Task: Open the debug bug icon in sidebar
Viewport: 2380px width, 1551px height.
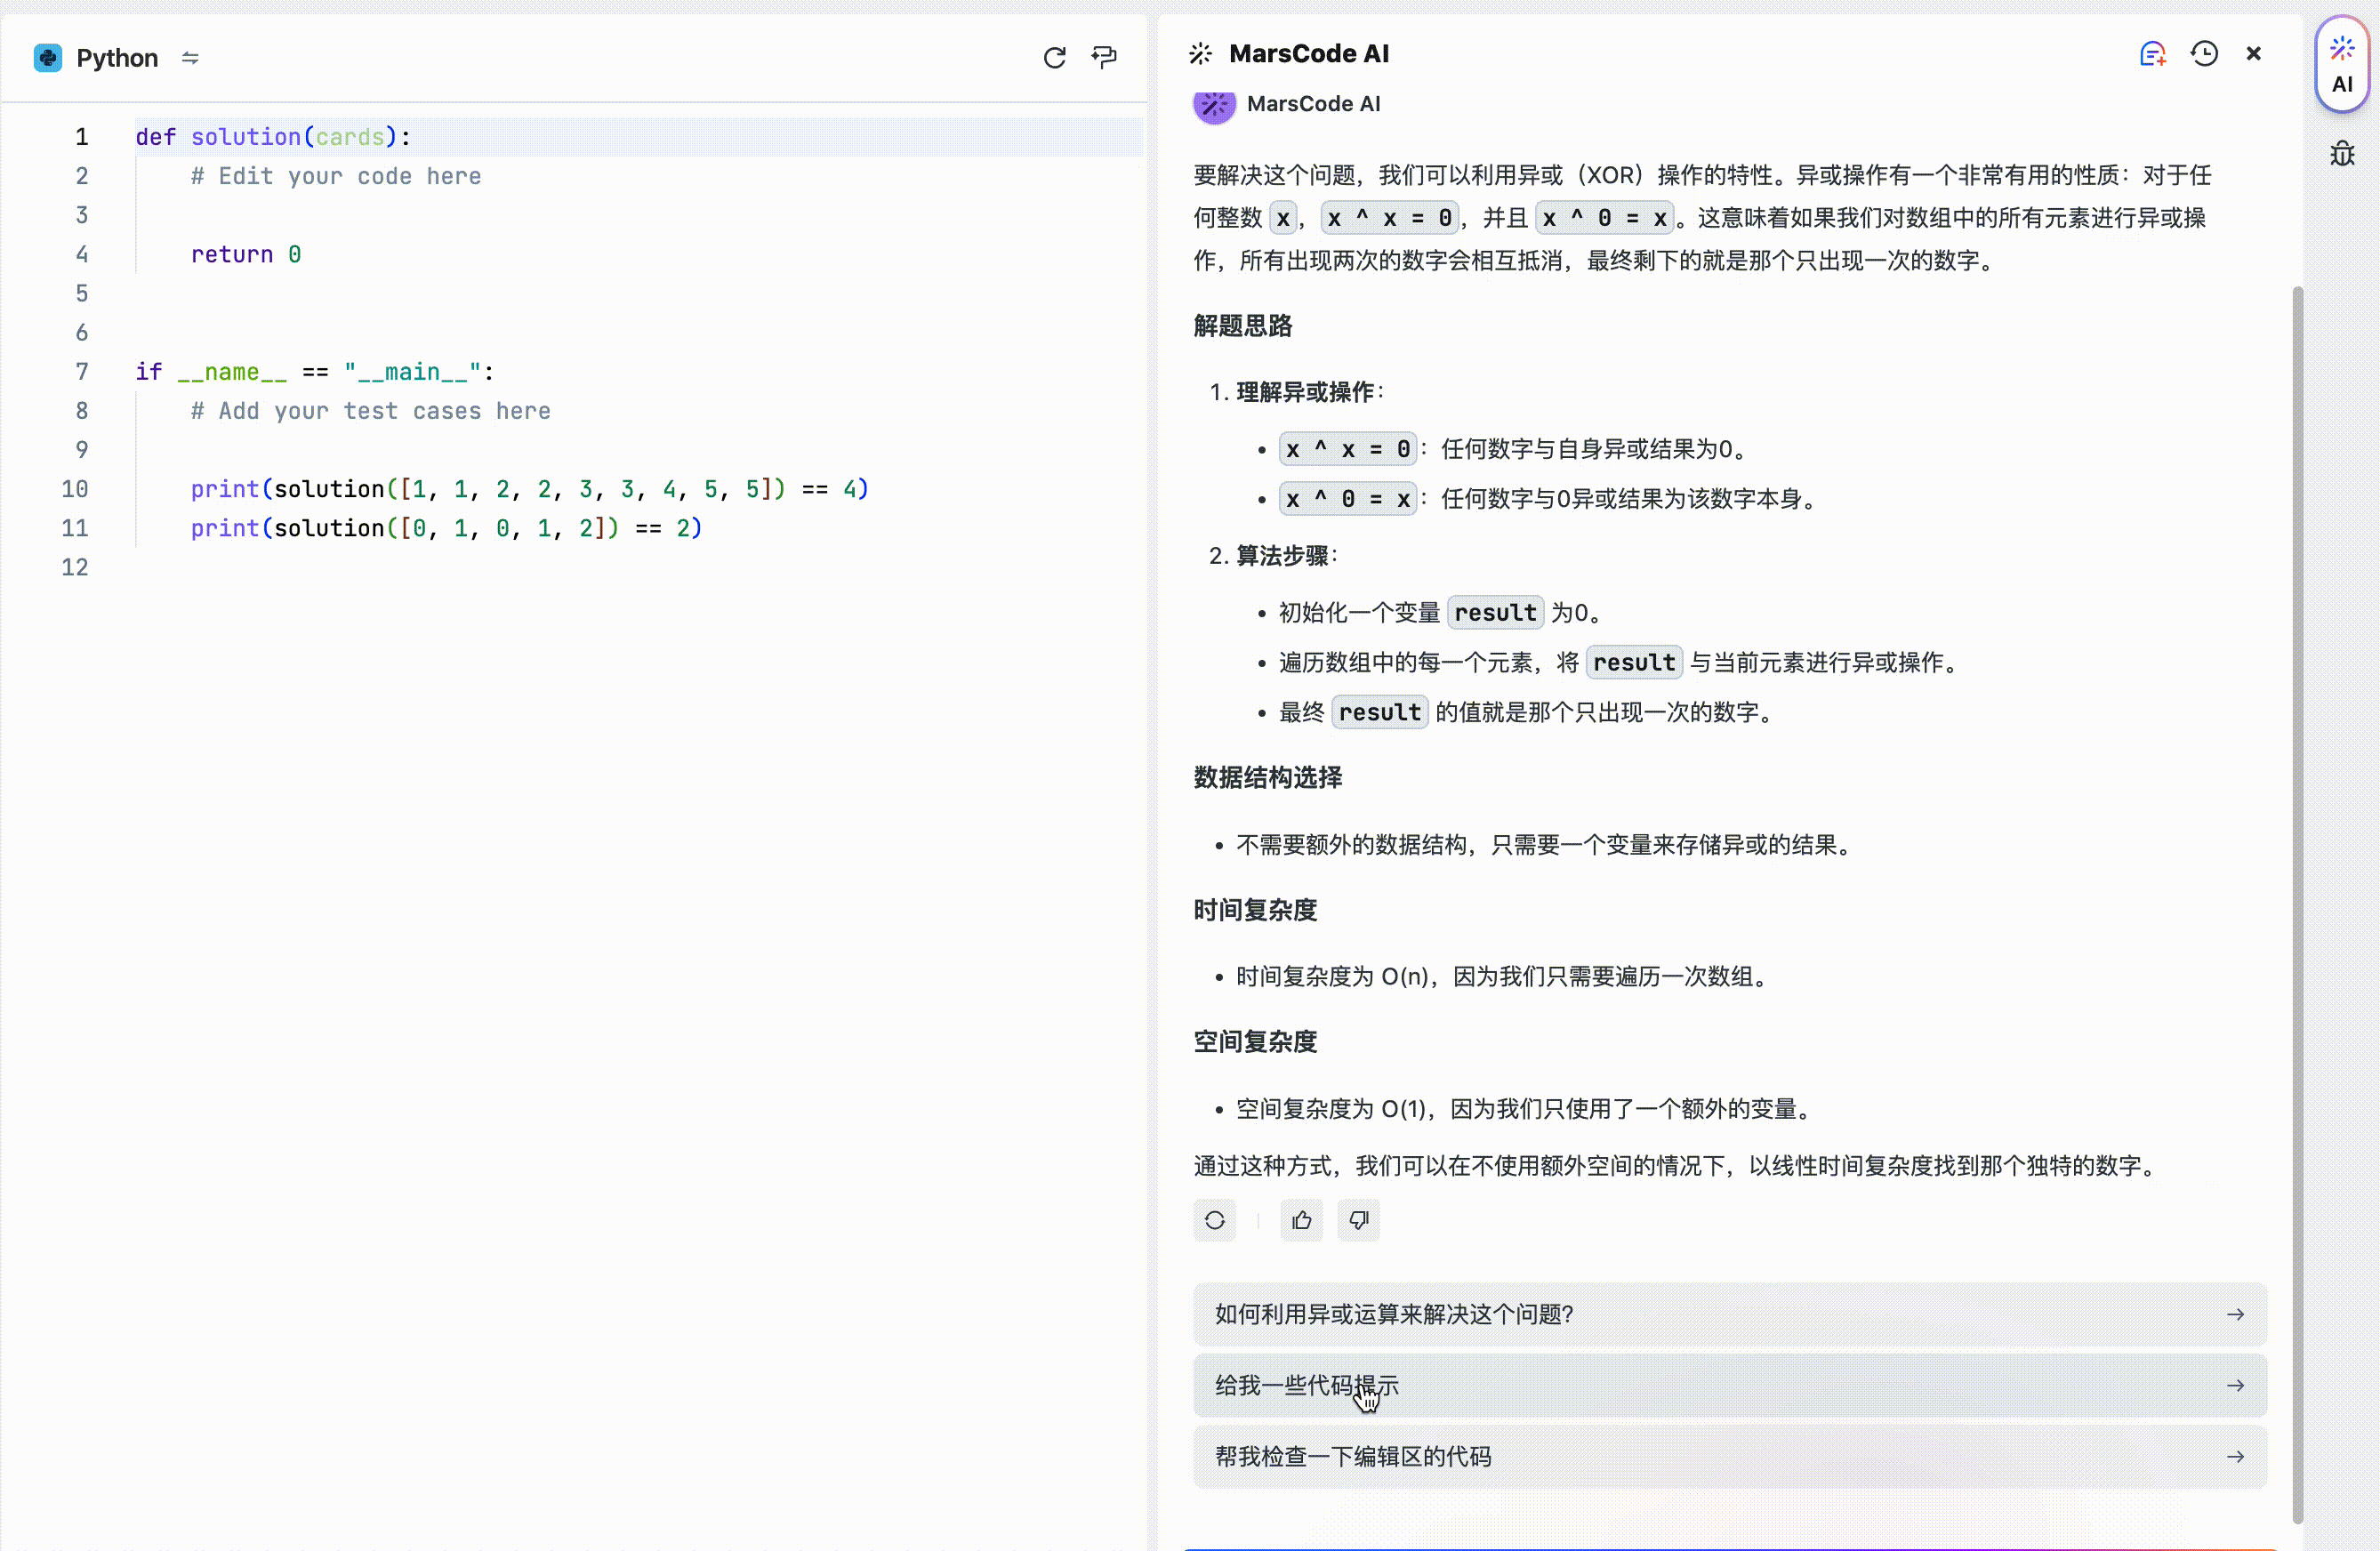Action: coord(2342,154)
